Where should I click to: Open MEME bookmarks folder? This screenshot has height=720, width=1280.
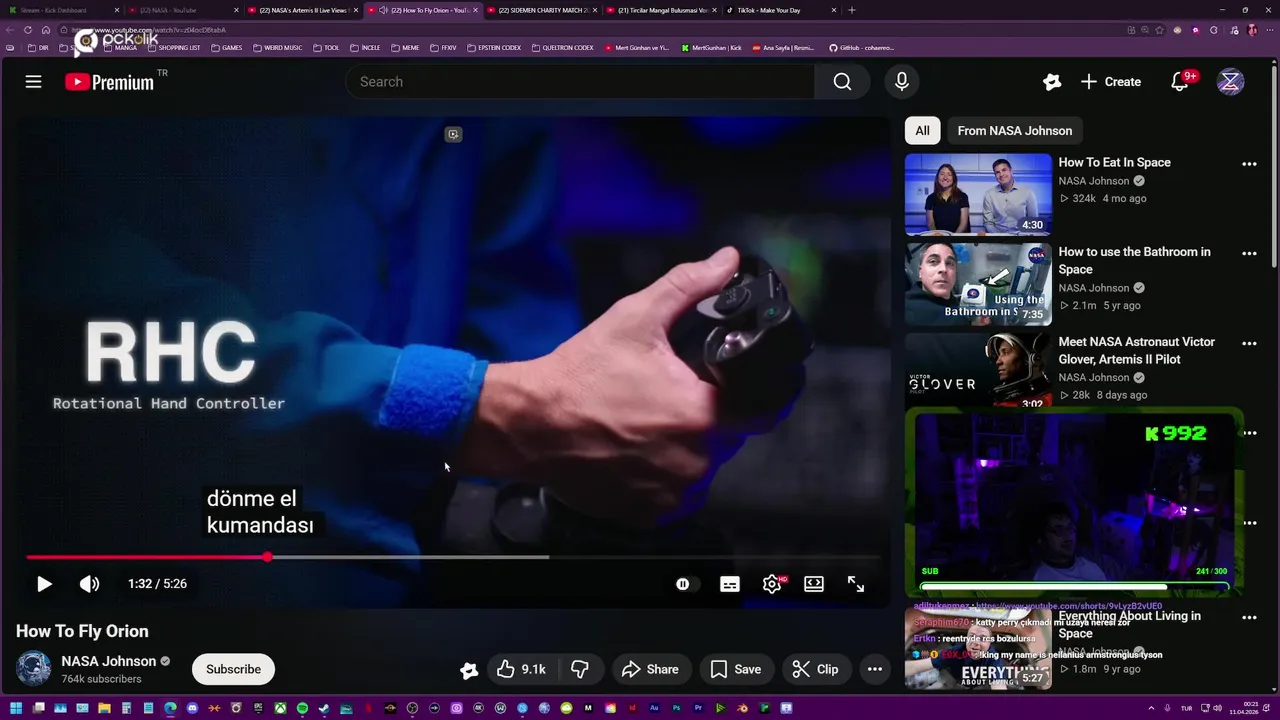click(405, 47)
